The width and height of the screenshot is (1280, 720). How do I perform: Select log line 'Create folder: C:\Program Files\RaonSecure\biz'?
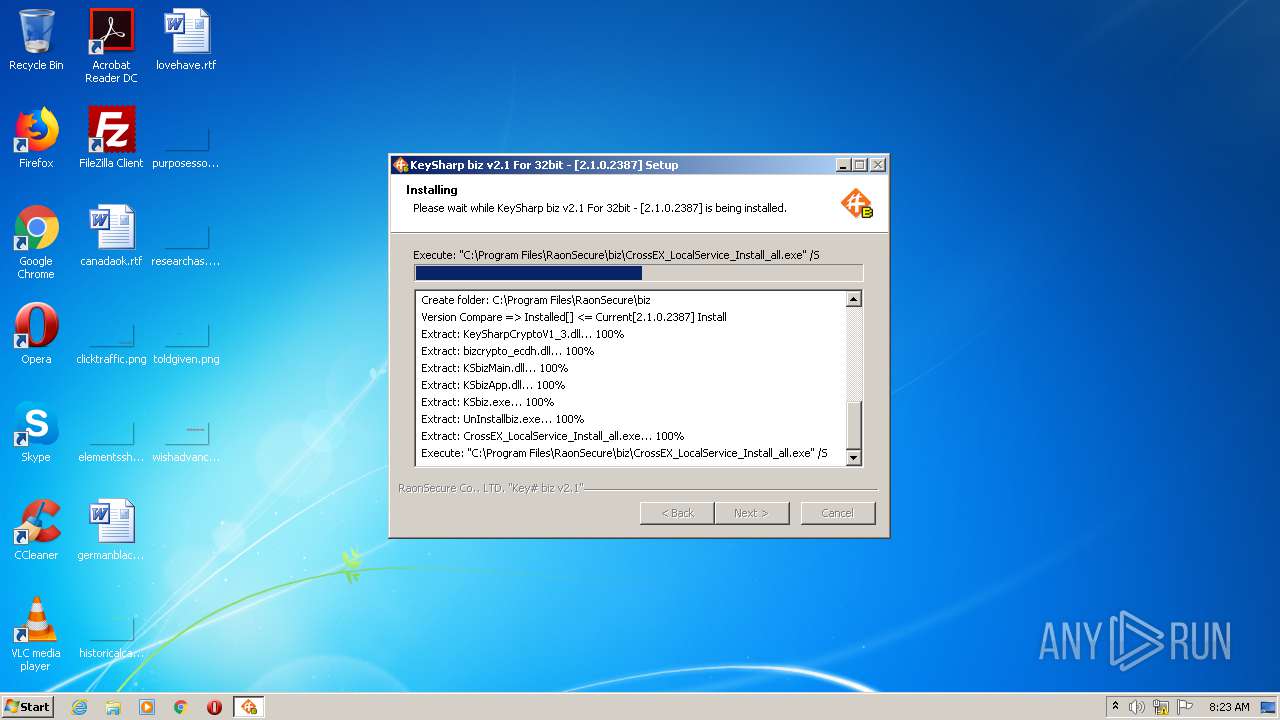pyautogui.click(x=535, y=300)
